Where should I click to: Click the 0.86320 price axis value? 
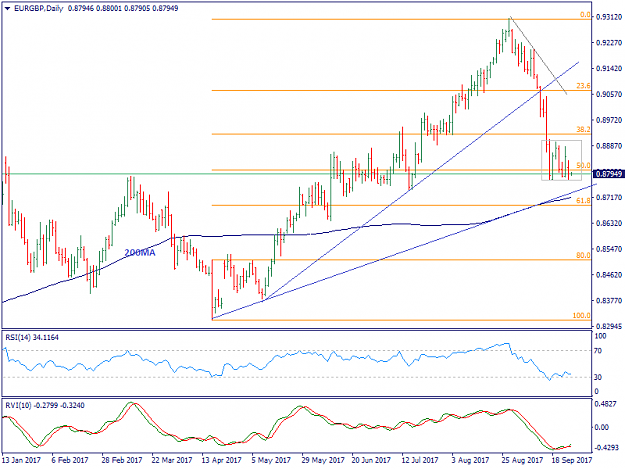[609, 223]
